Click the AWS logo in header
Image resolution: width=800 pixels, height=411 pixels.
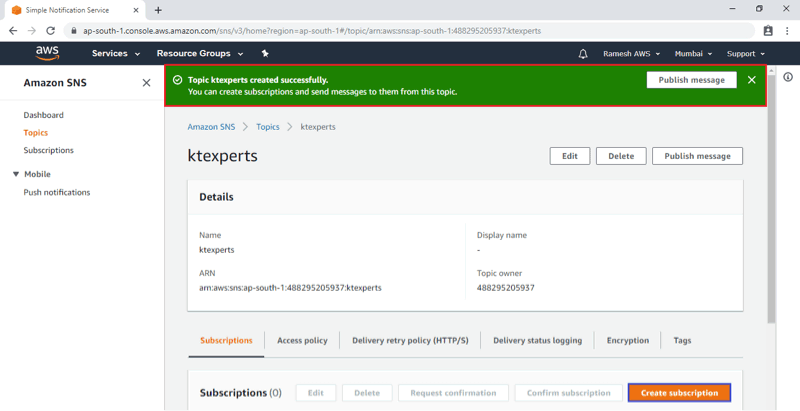pyautogui.click(x=47, y=53)
